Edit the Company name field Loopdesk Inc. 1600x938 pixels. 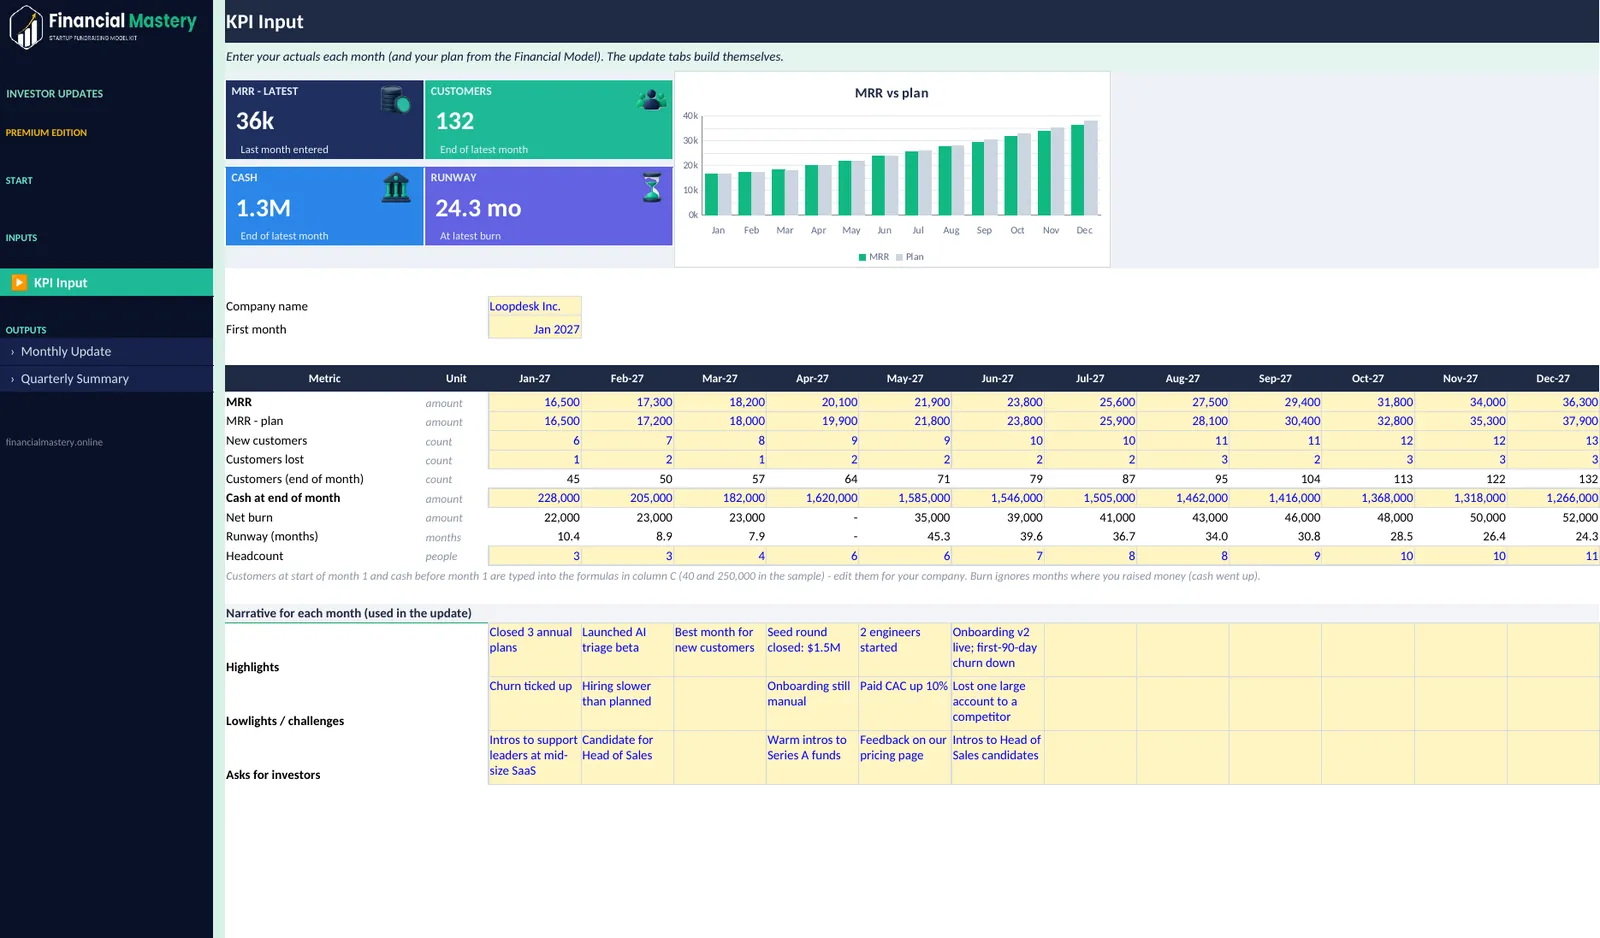tap(534, 307)
